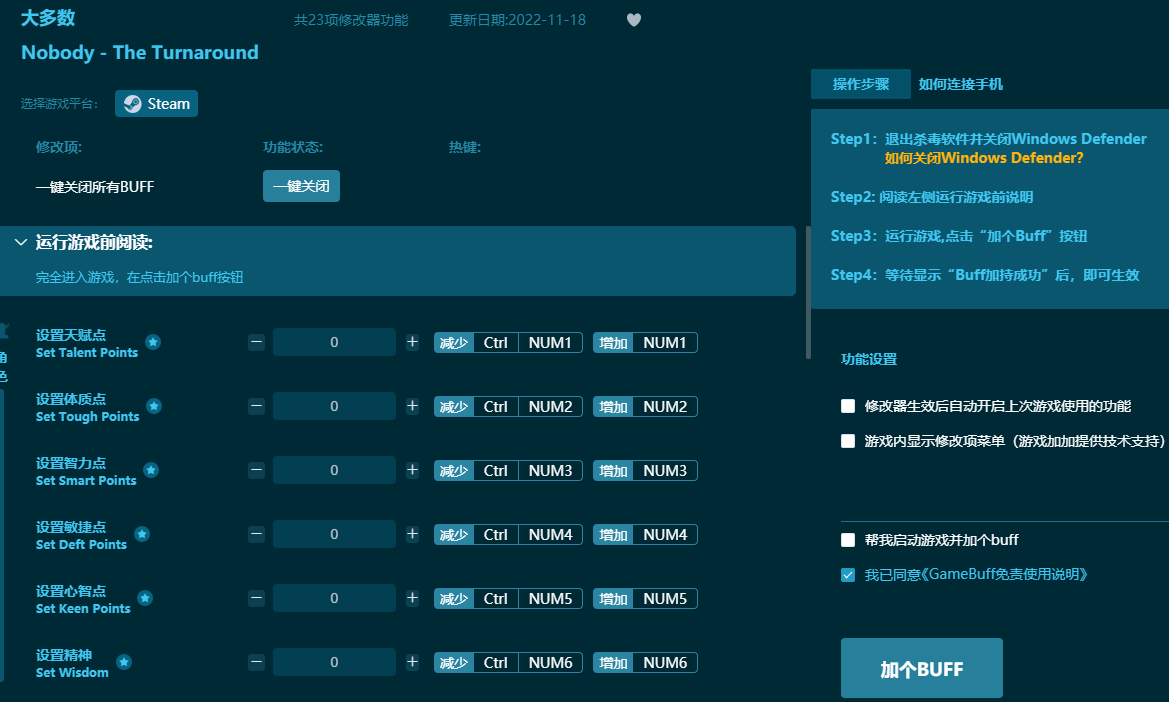Viewport: 1169px width, 702px height.
Task: Click Talent Points value input field
Action: pyautogui.click(x=334, y=342)
